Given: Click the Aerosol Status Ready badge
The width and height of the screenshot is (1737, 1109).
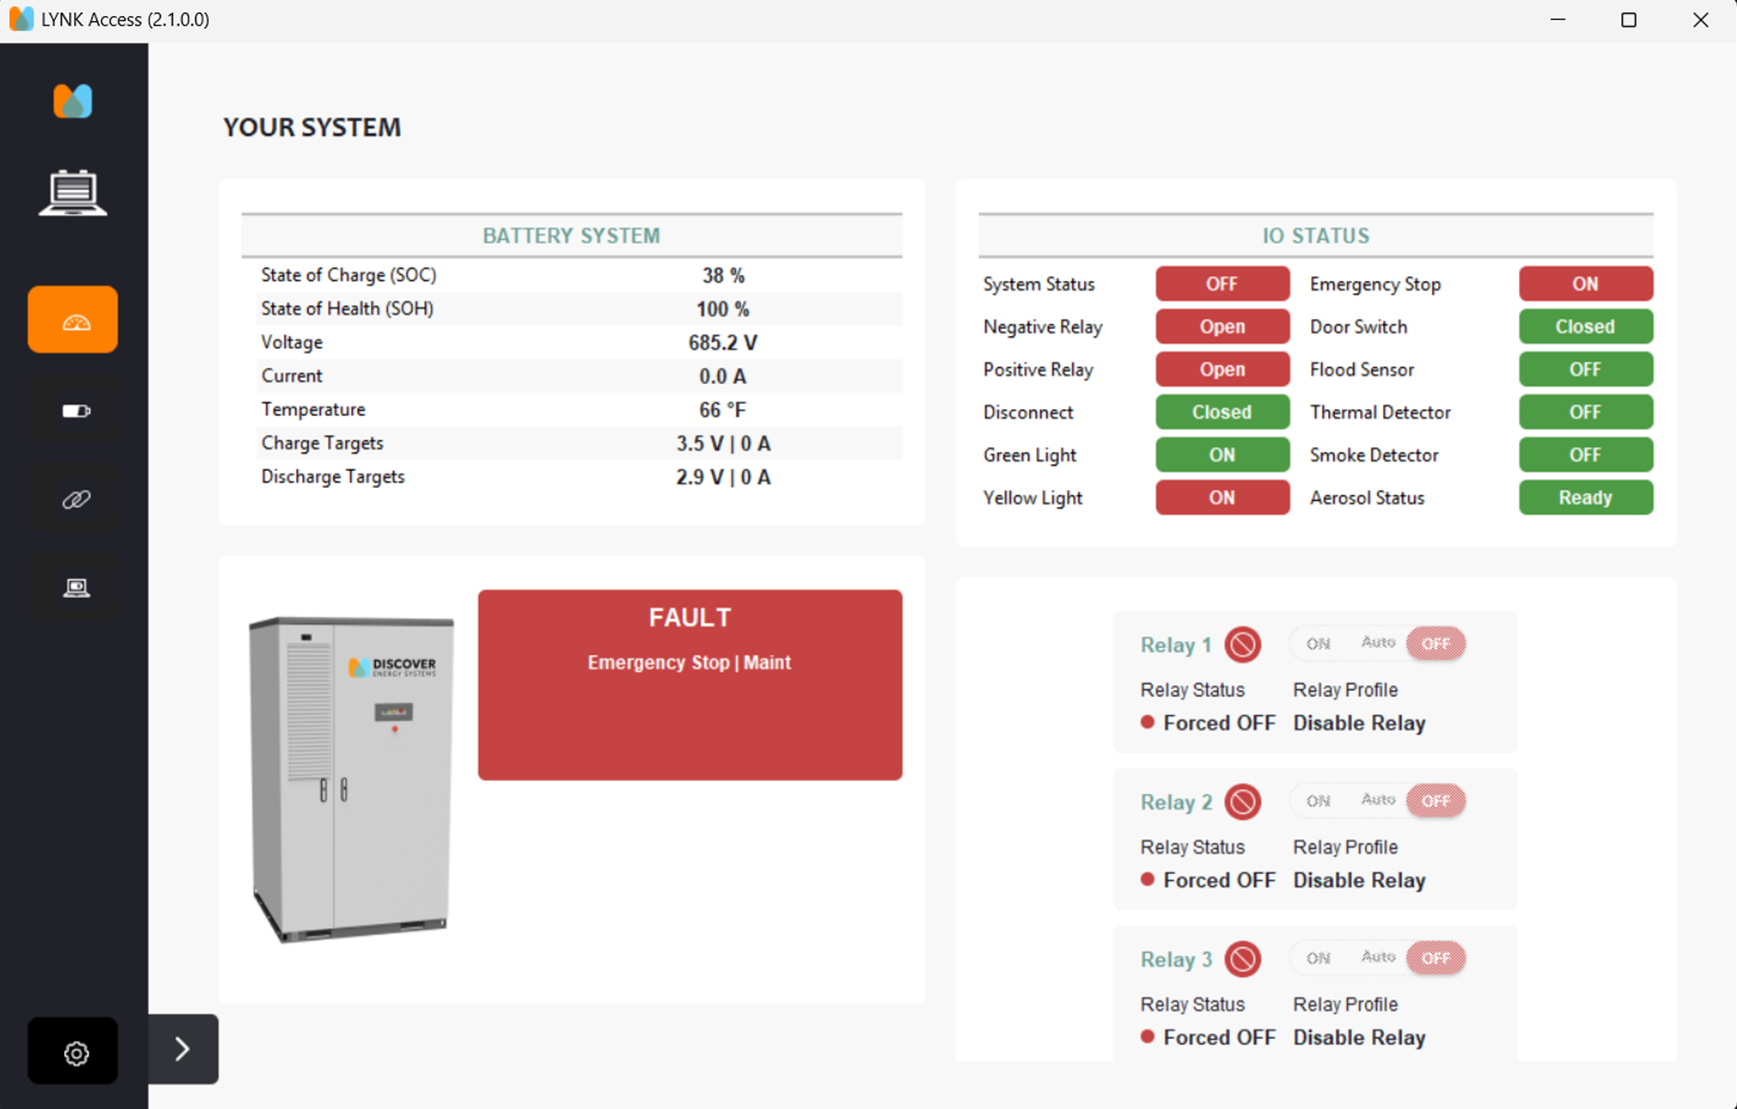Looking at the screenshot, I should pos(1585,498).
